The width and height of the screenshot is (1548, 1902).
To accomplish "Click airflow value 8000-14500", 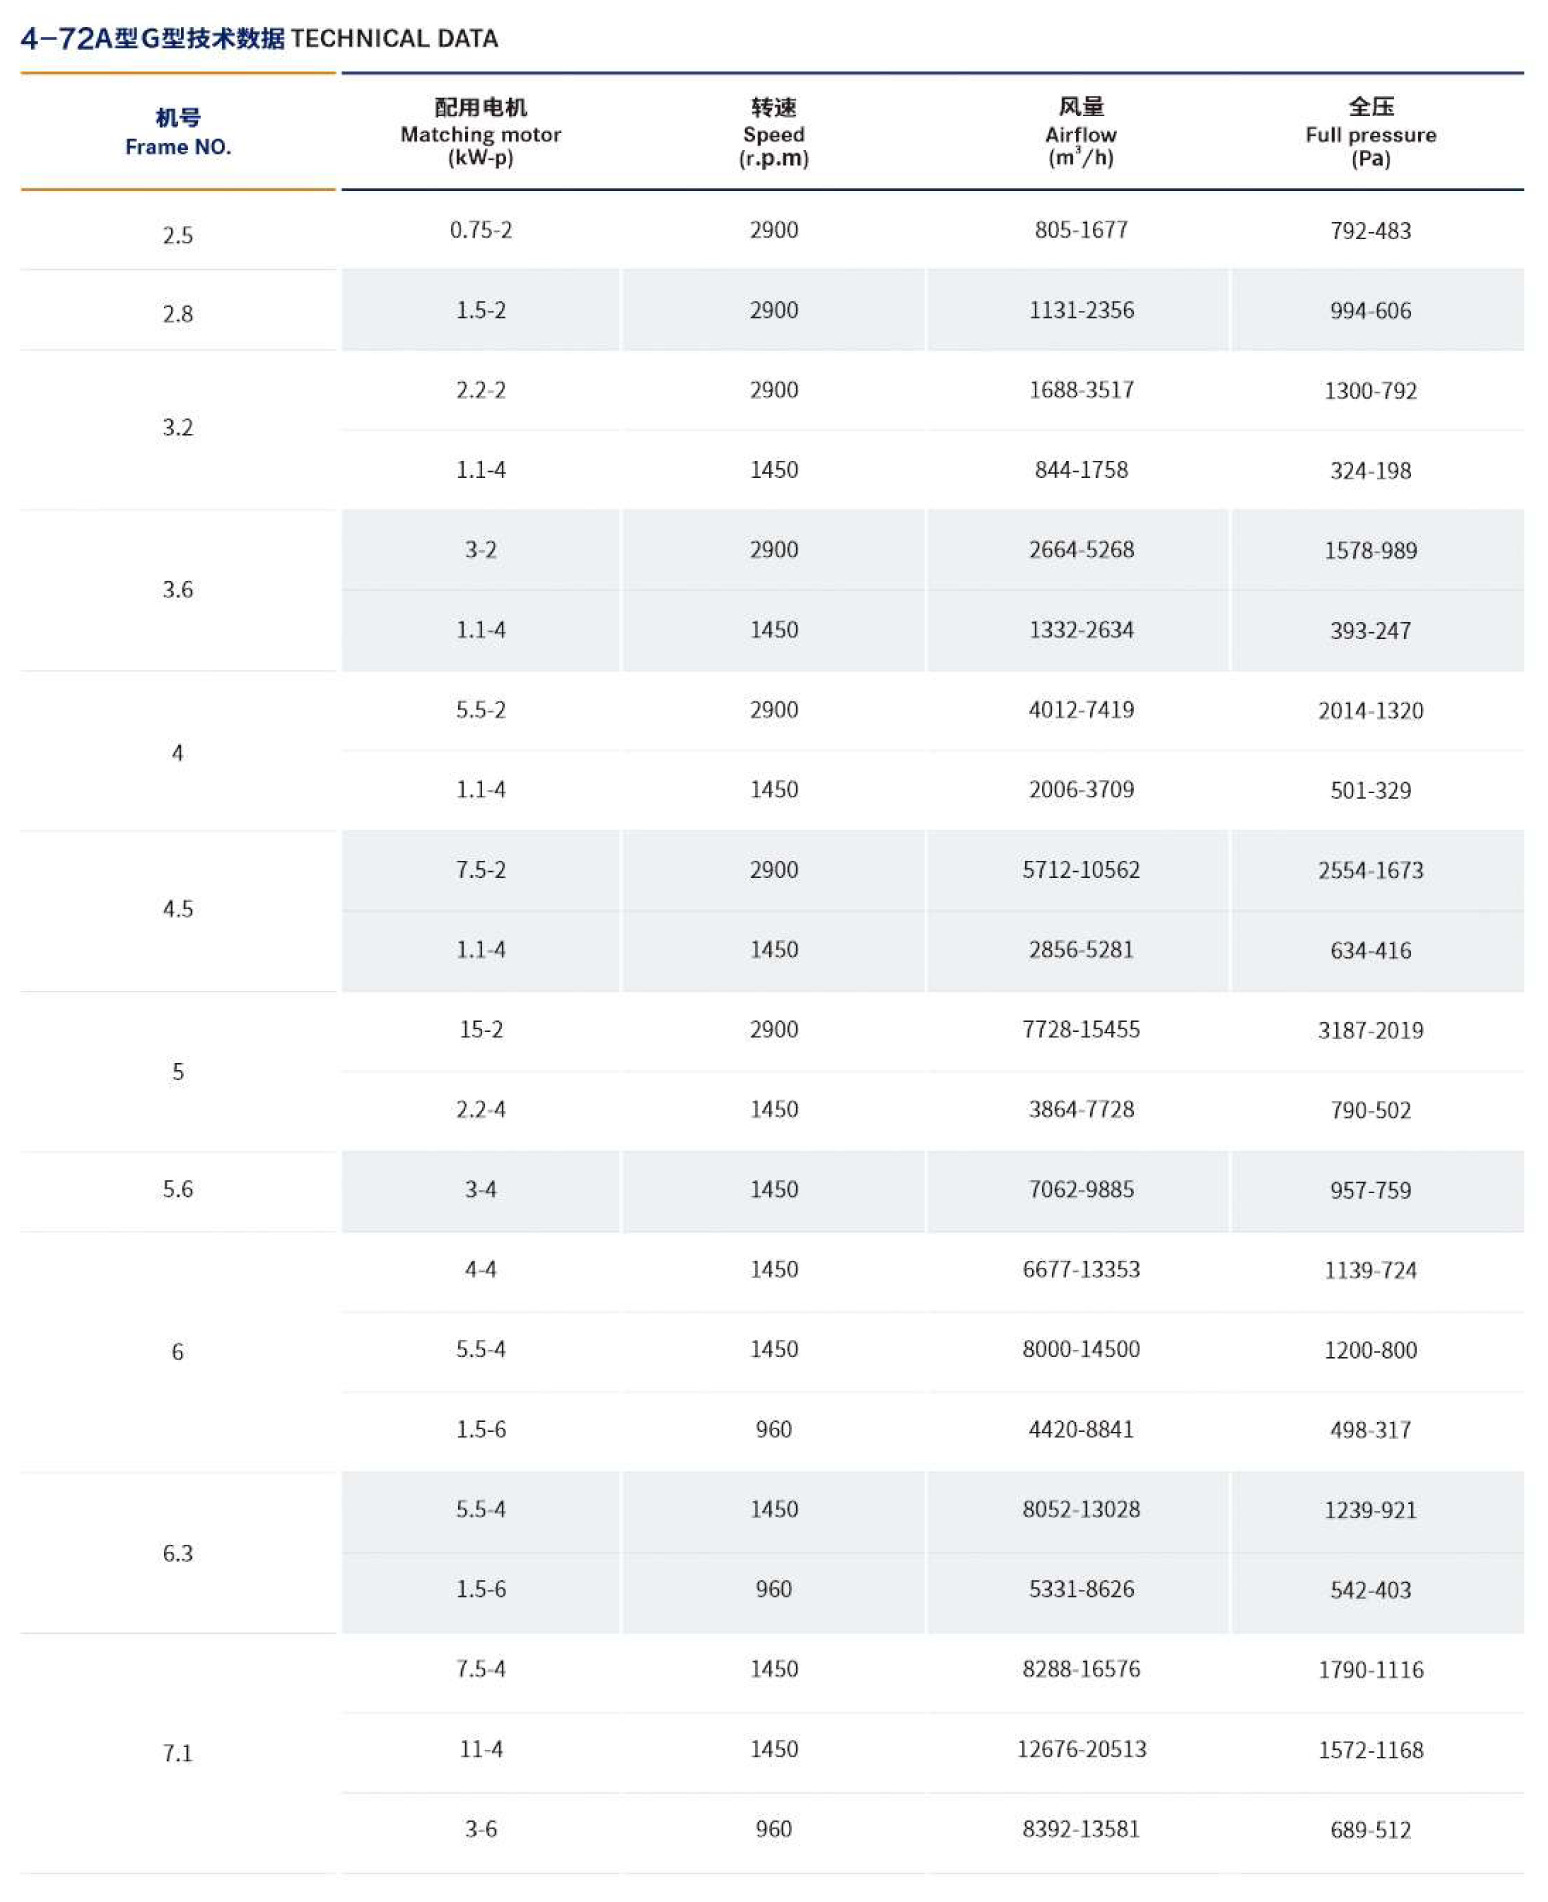I will (1081, 1350).
